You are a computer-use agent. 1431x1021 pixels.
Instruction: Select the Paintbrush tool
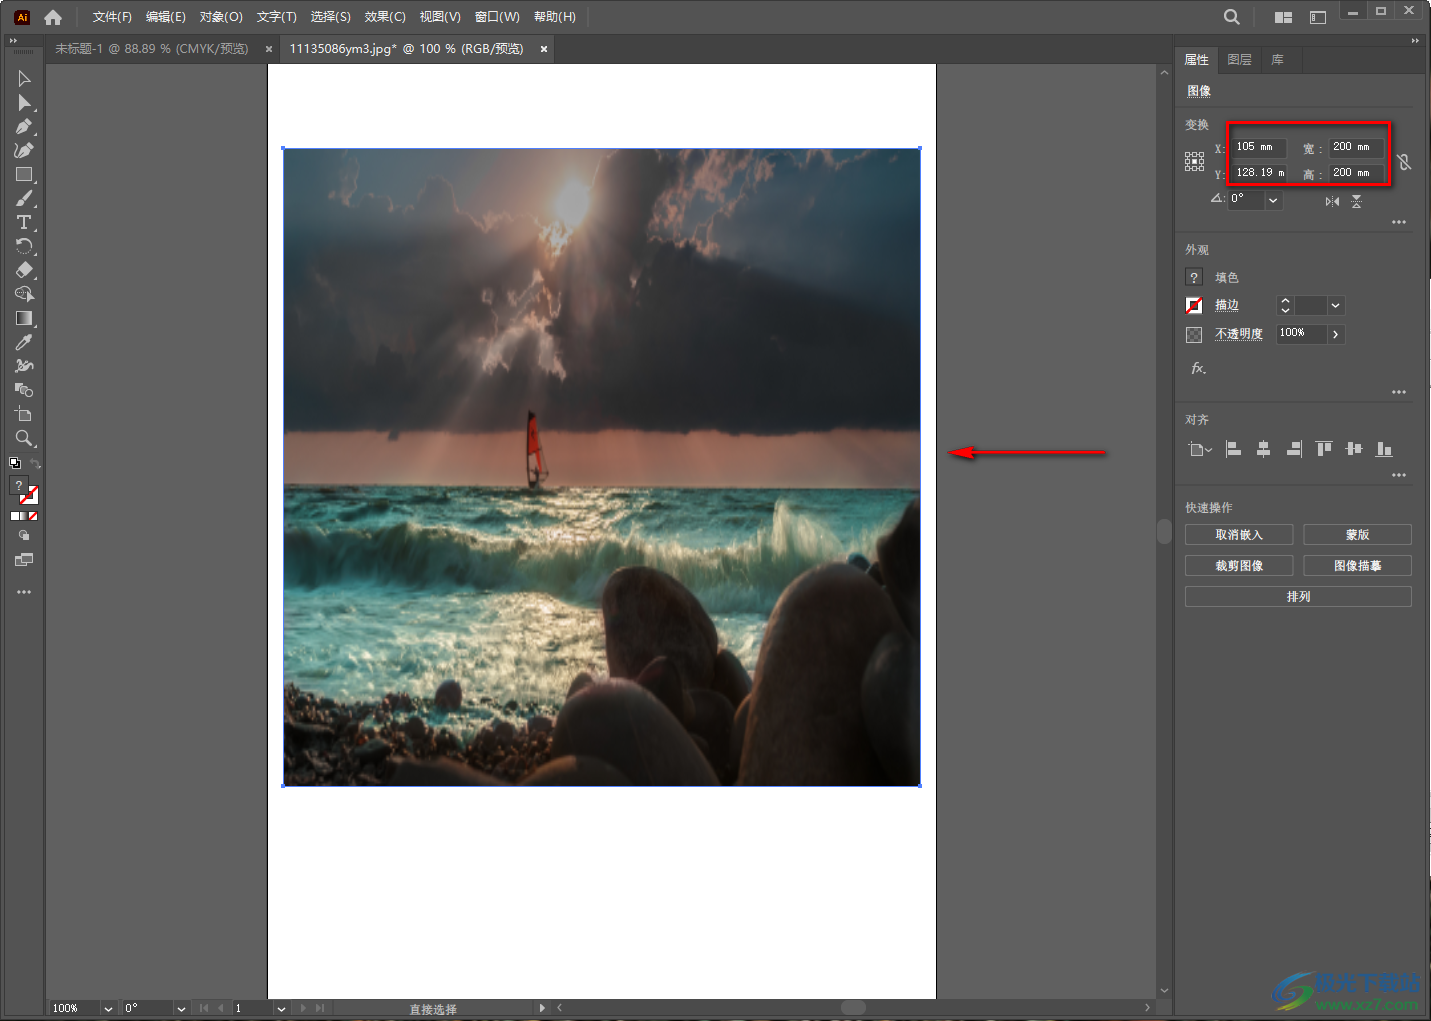pos(24,199)
